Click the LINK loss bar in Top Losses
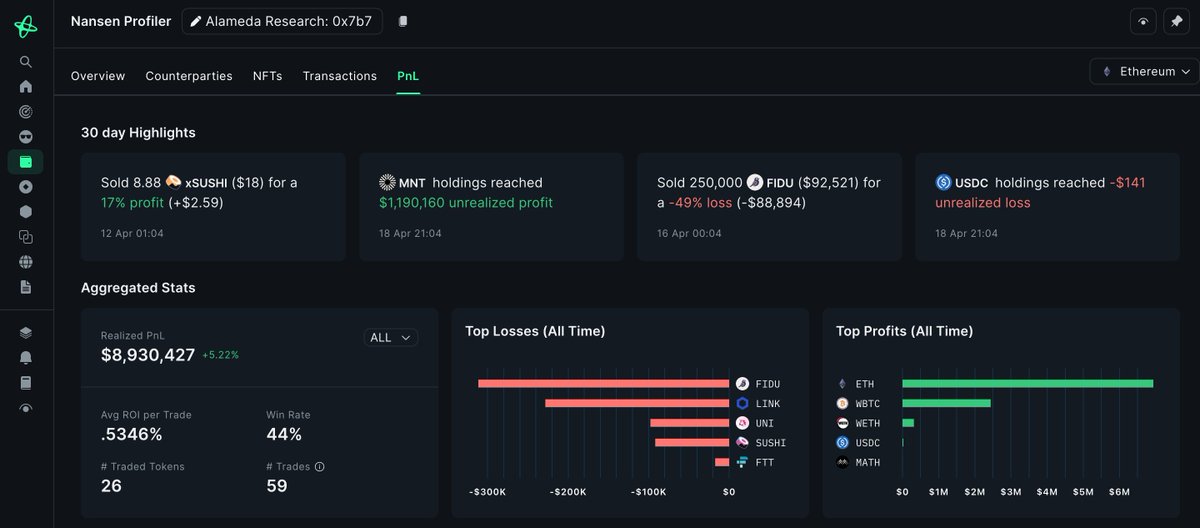 (x=637, y=403)
